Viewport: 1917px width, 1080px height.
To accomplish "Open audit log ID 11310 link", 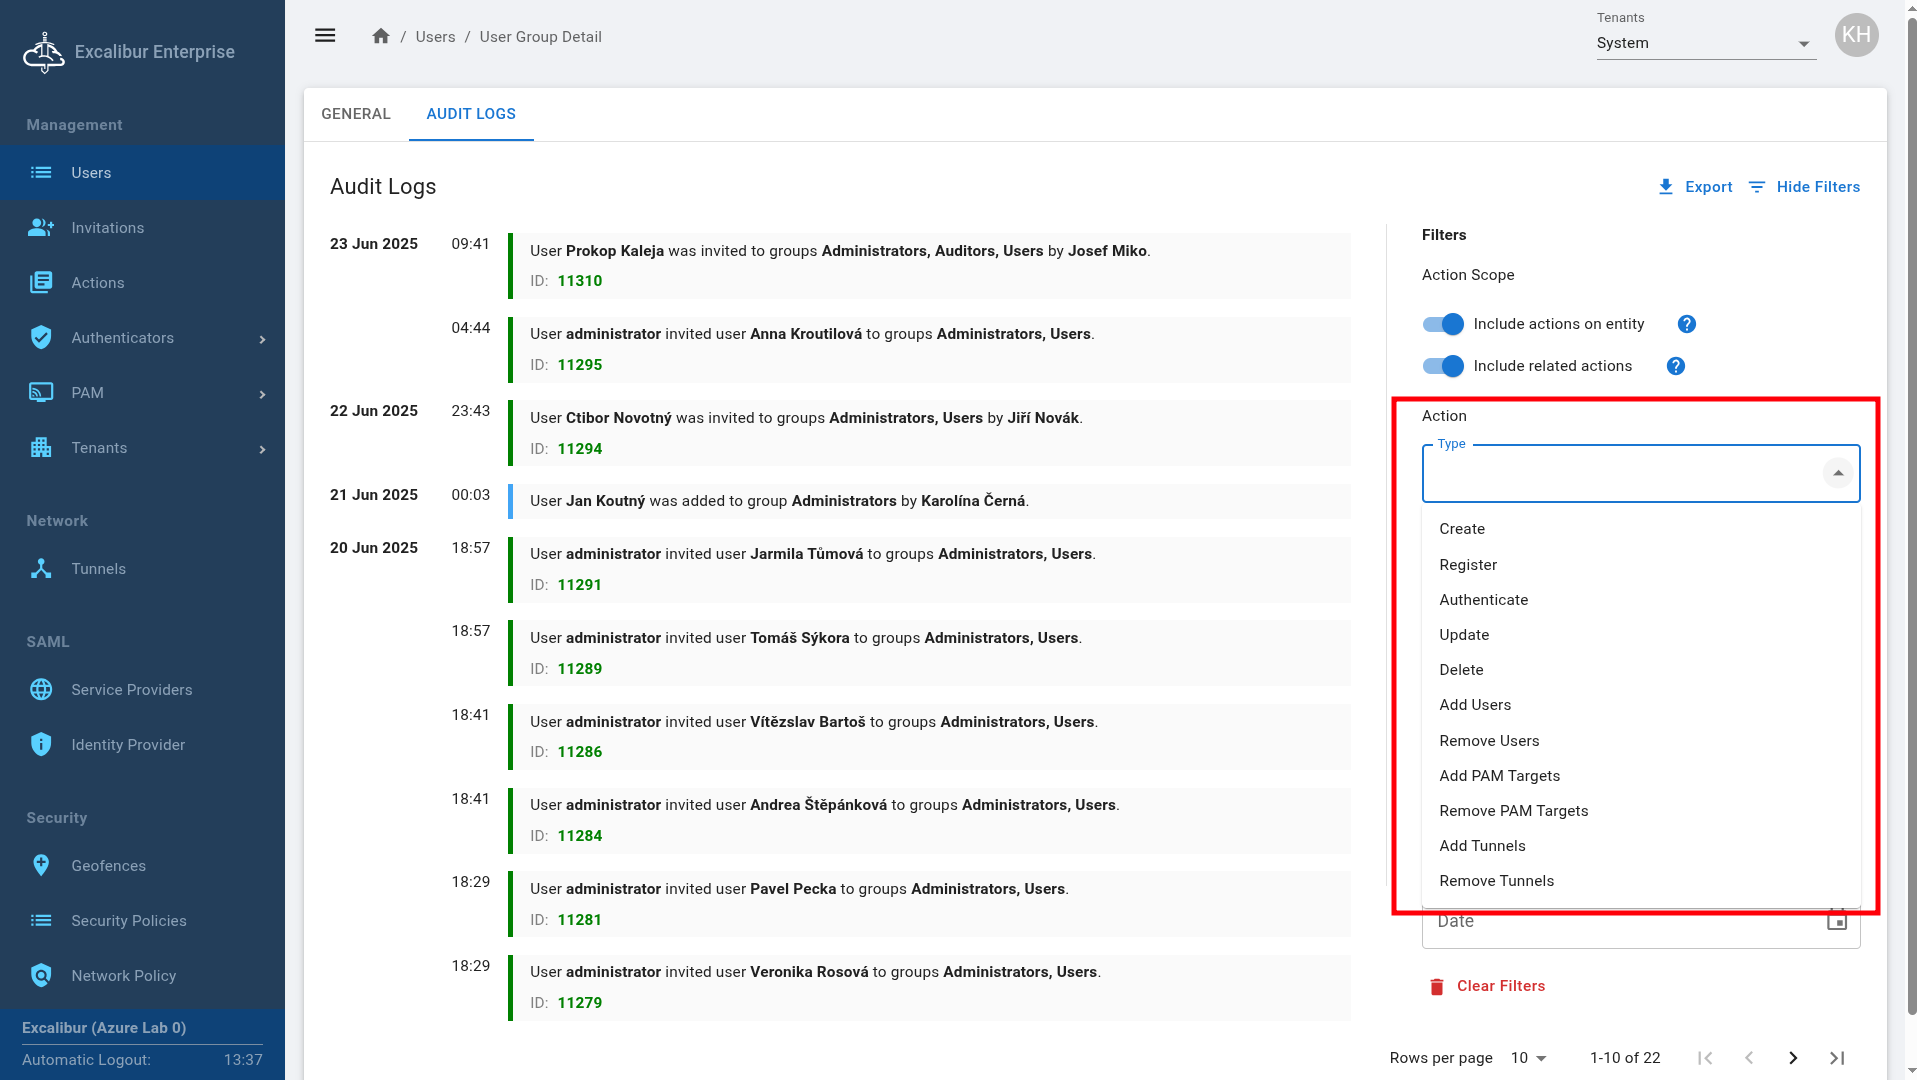I will coord(579,281).
